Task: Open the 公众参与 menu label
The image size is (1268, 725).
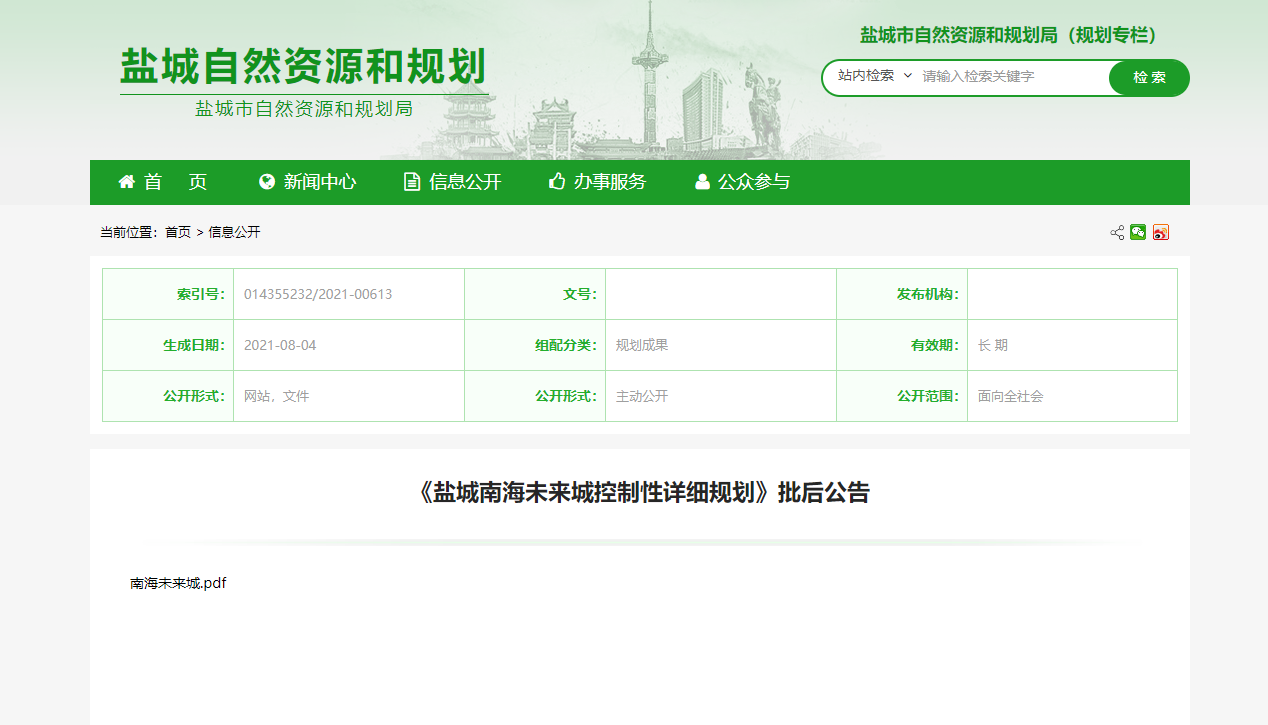Action: point(754,182)
